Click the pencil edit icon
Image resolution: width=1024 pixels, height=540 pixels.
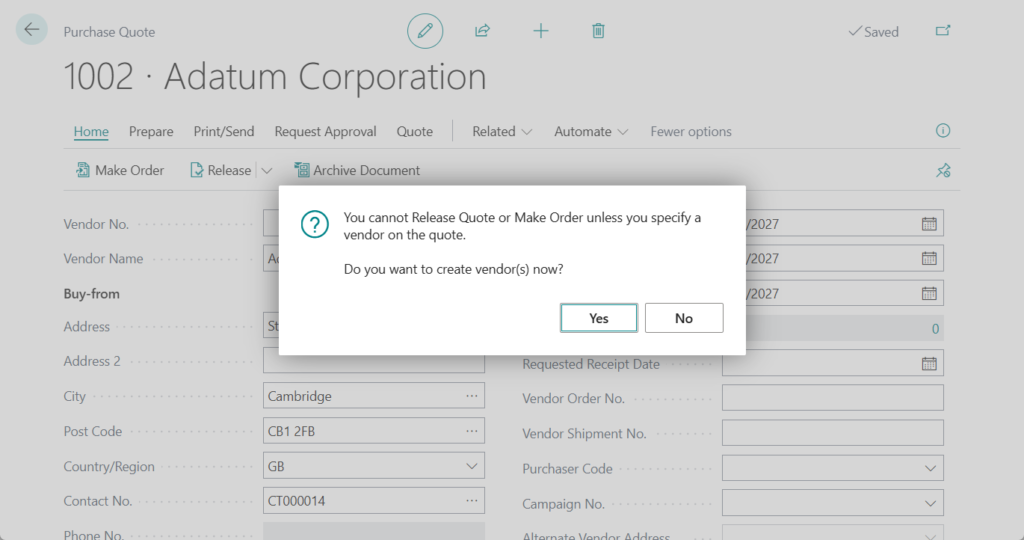[x=425, y=31]
